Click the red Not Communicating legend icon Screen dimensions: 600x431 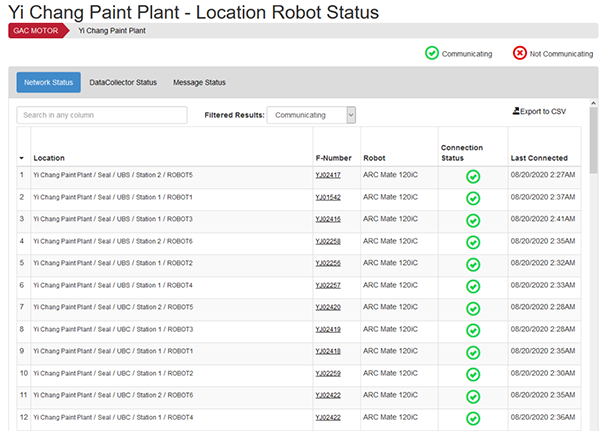click(520, 53)
